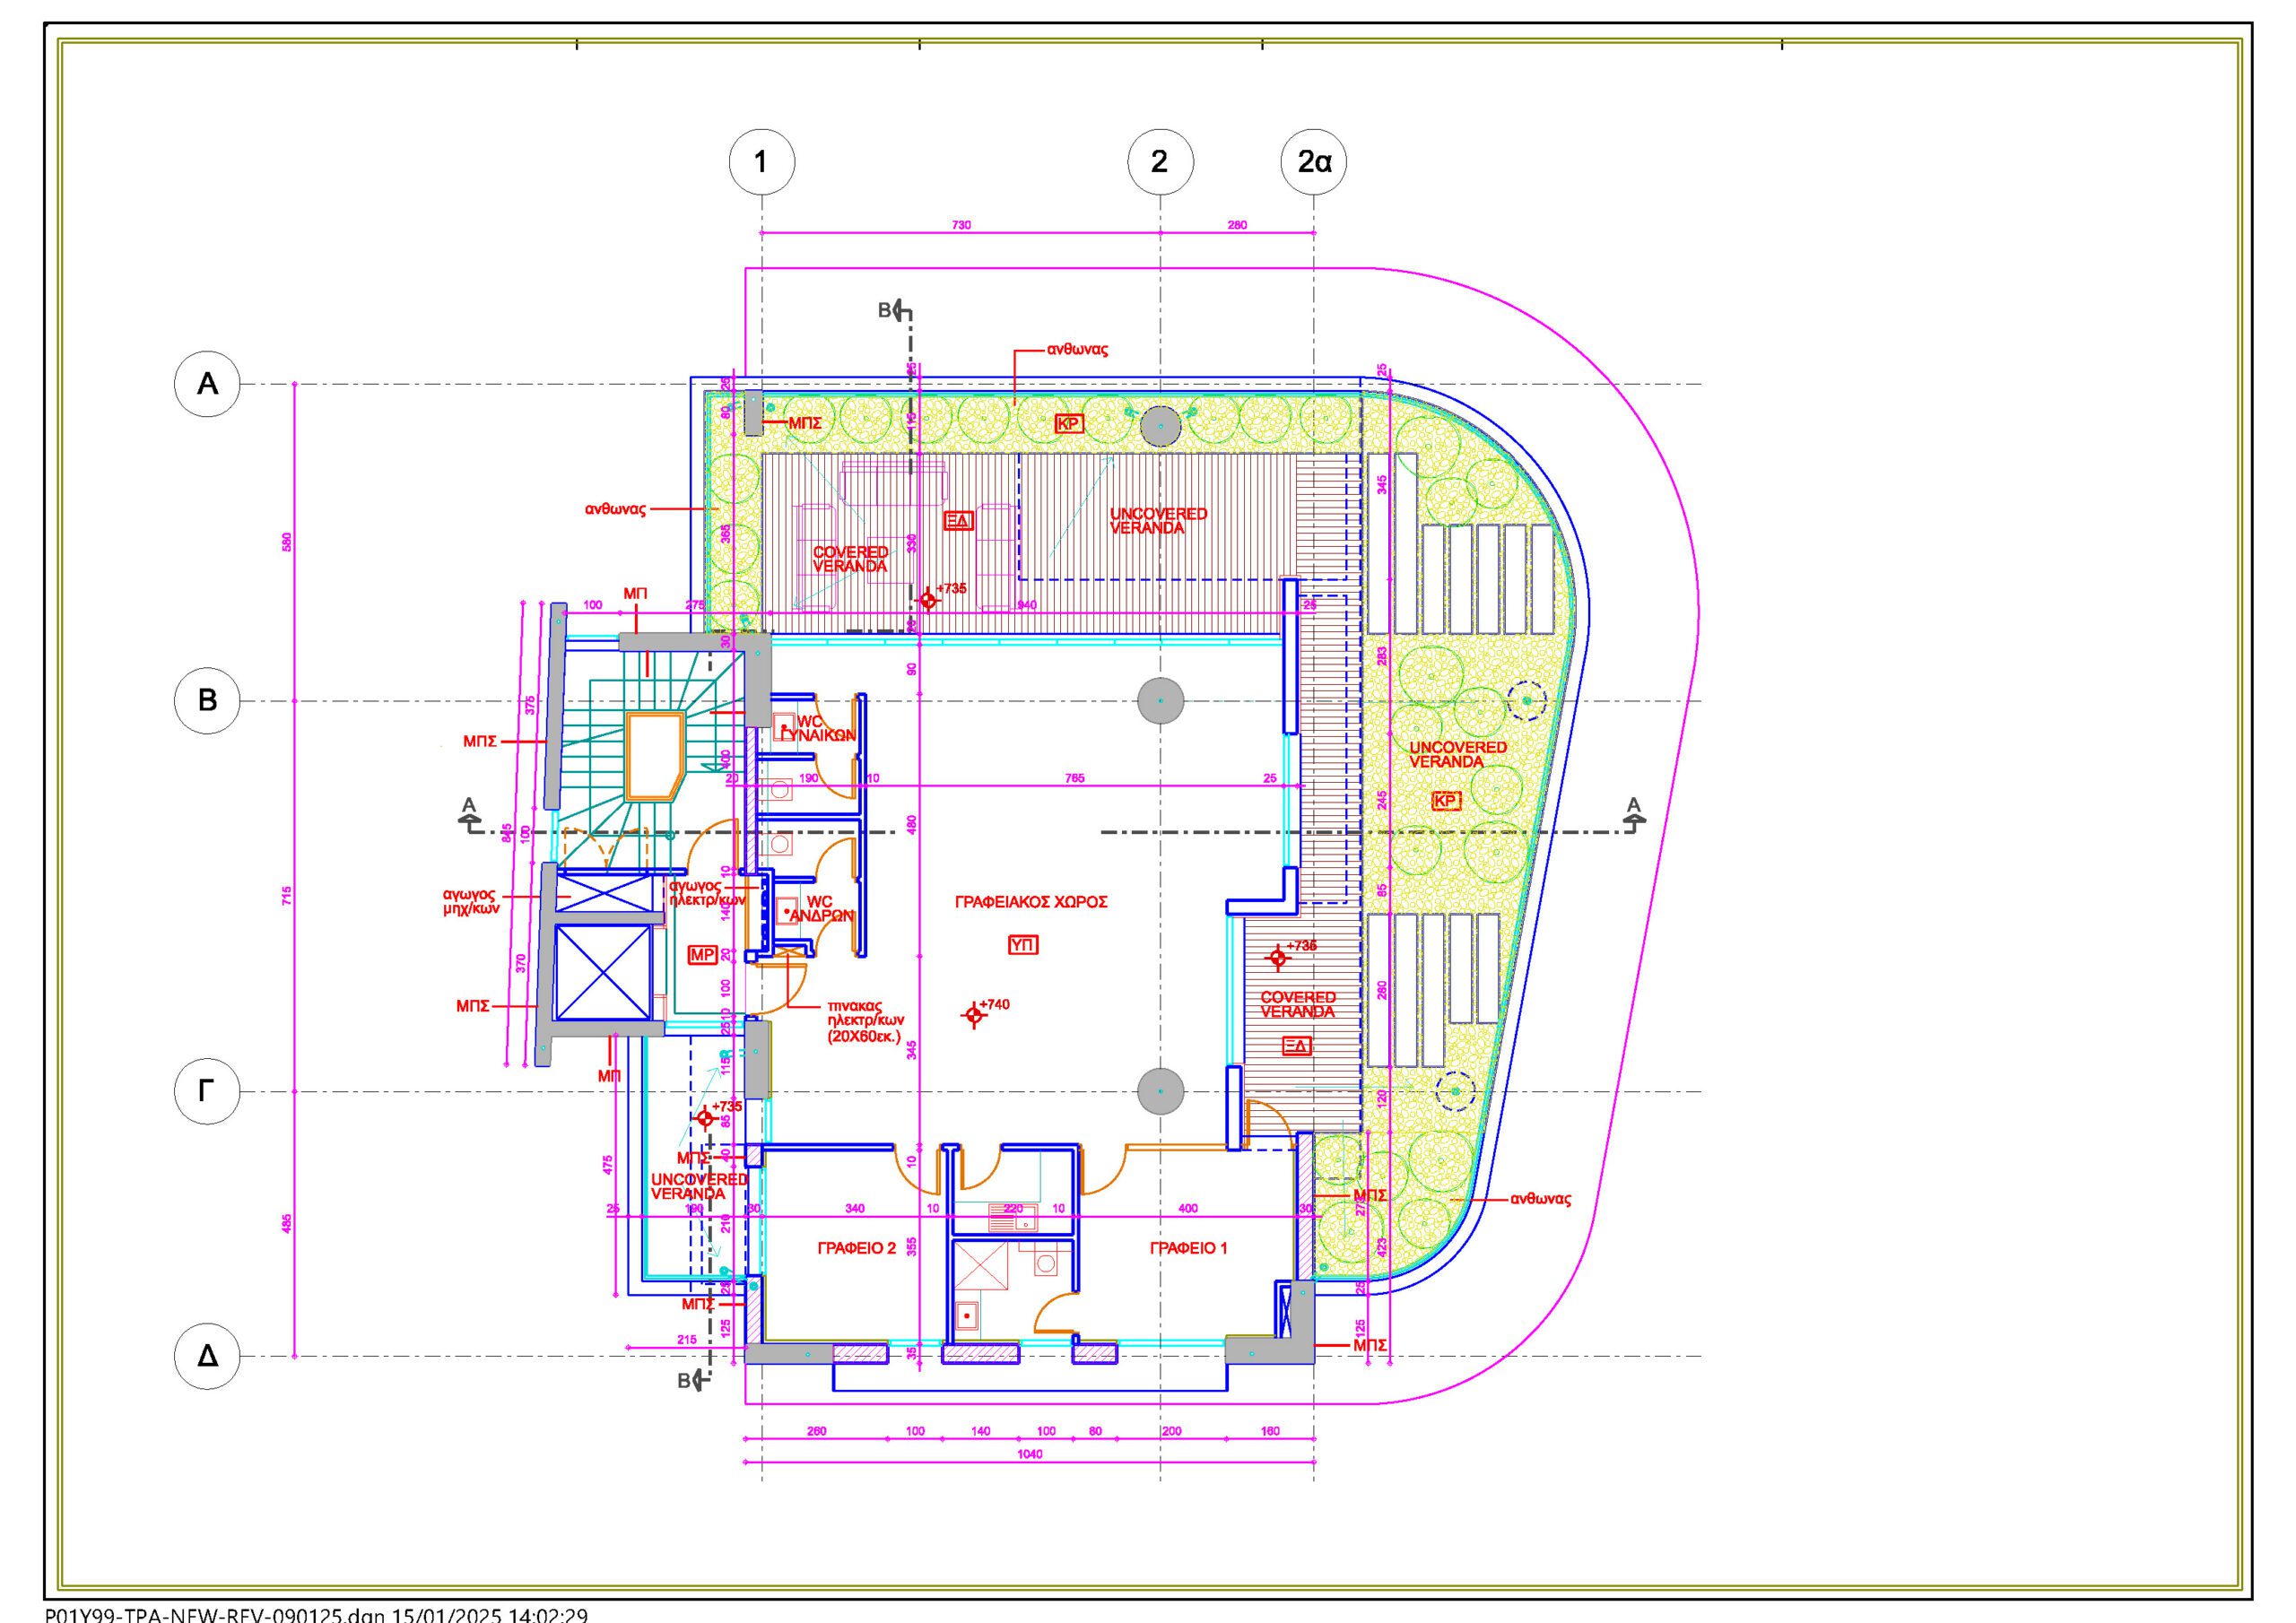Select the 1040 overall dimension text at bottom
The width and height of the screenshot is (2296, 1623).
tap(1029, 1454)
